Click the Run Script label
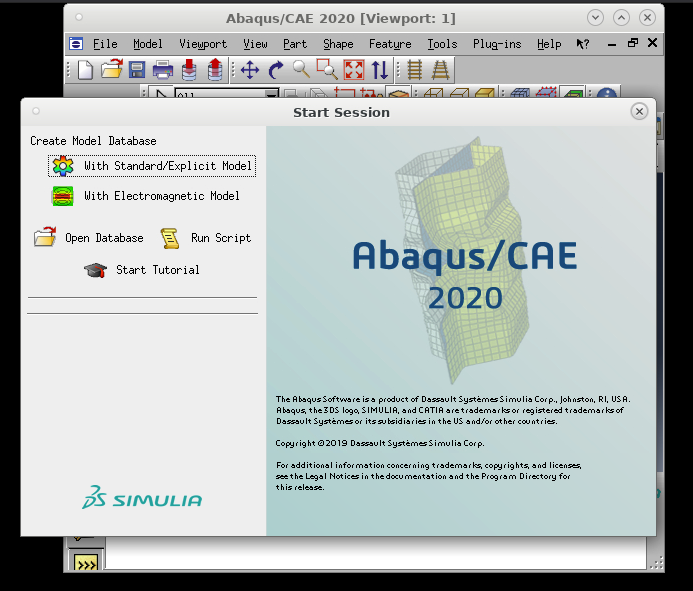693x591 pixels. tap(221, 238)
